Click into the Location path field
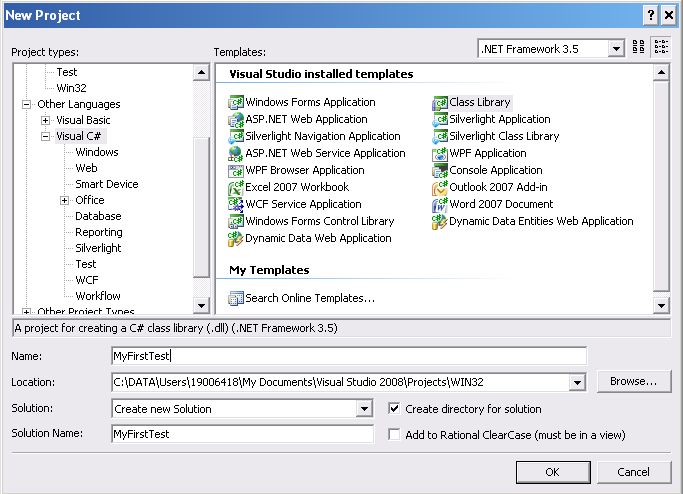 (x=340, y=382)
